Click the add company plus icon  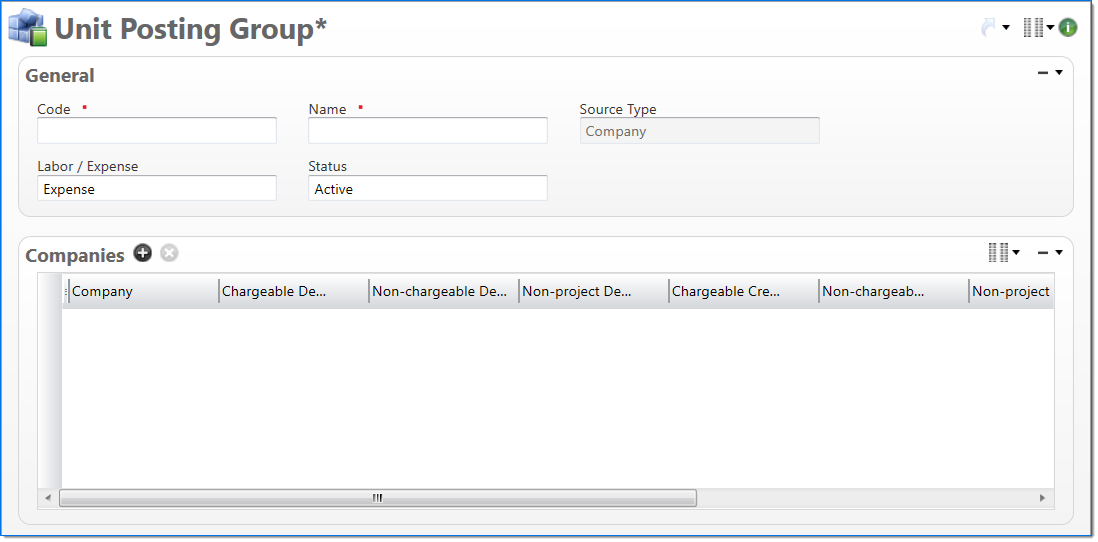[x=143, y=253]
